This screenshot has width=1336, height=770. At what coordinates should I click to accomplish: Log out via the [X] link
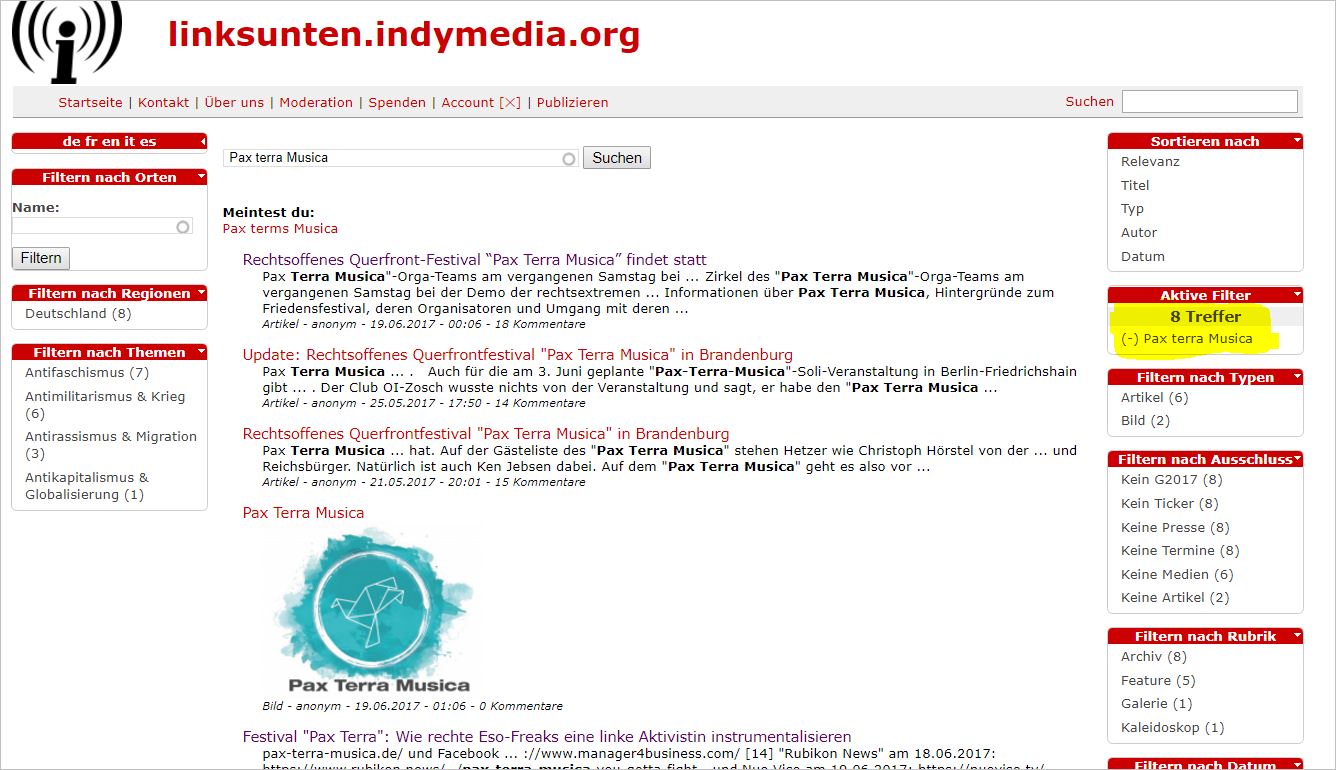pyautogui.click(x=510, y=102)
